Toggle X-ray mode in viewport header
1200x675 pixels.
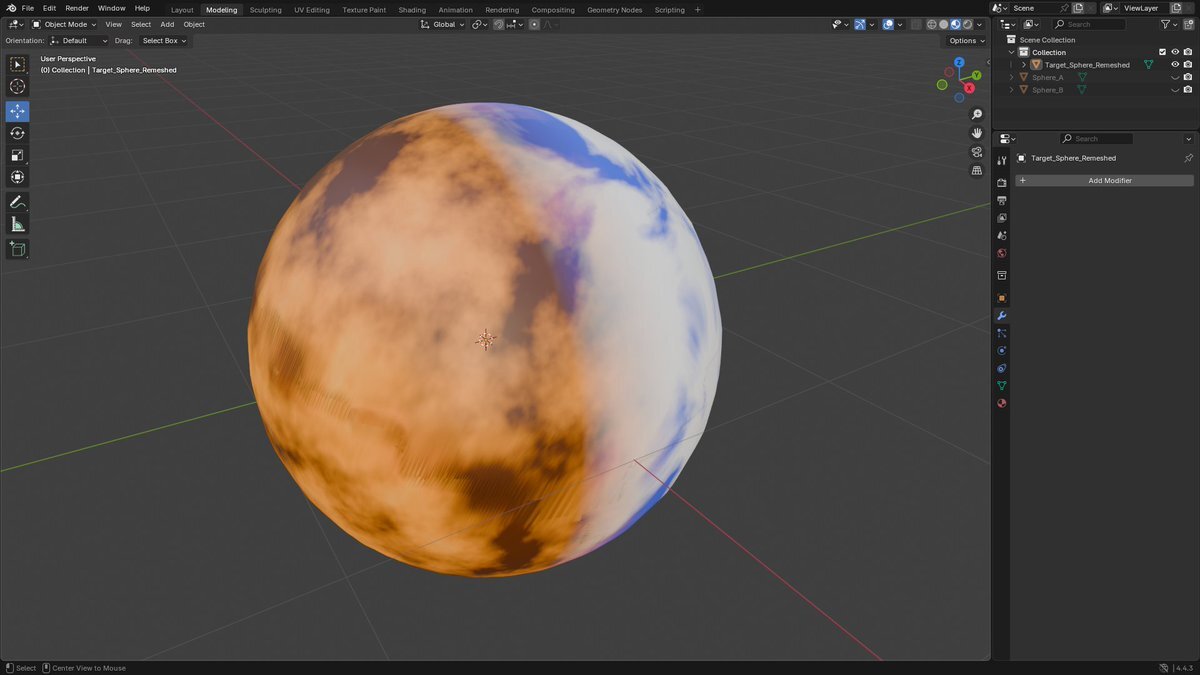coord(916,24)
